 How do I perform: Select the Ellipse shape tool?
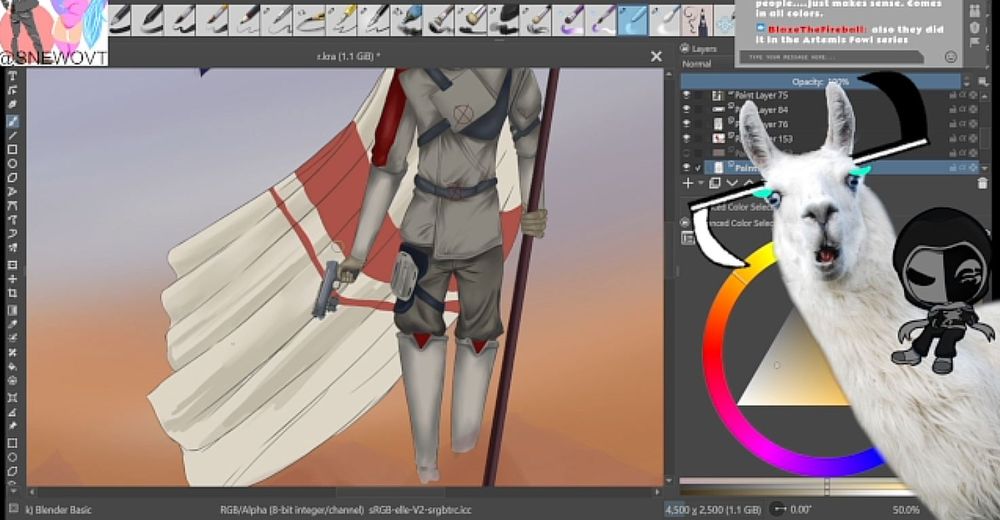tap(12, 163)
